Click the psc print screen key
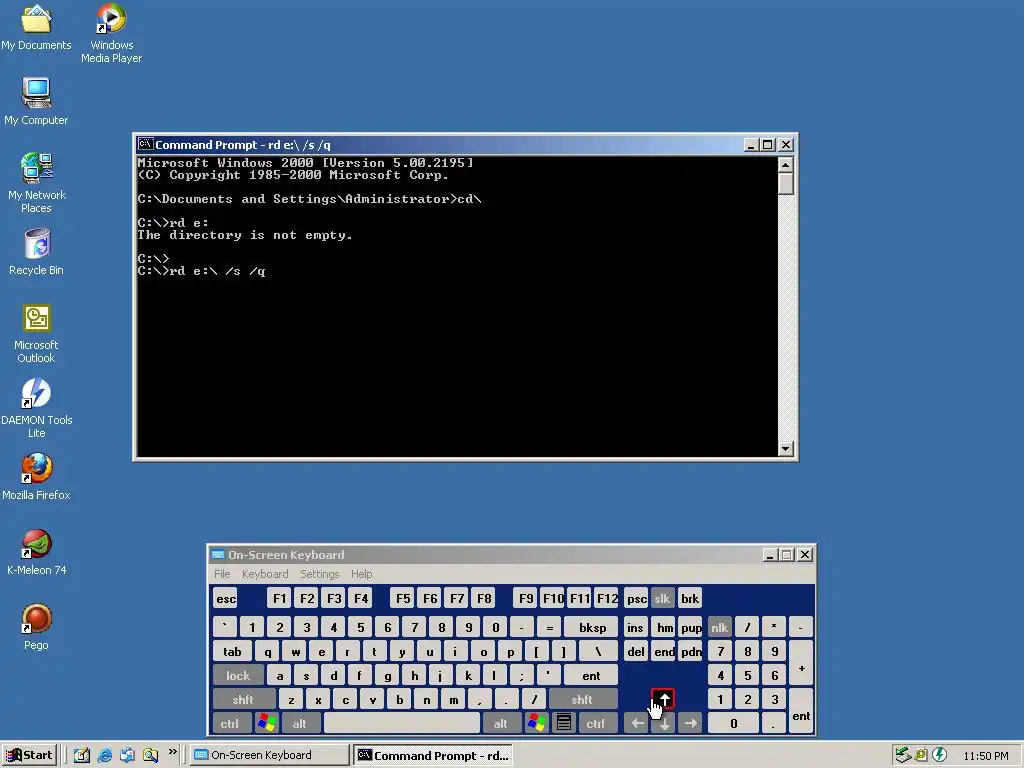 (637, 598)
